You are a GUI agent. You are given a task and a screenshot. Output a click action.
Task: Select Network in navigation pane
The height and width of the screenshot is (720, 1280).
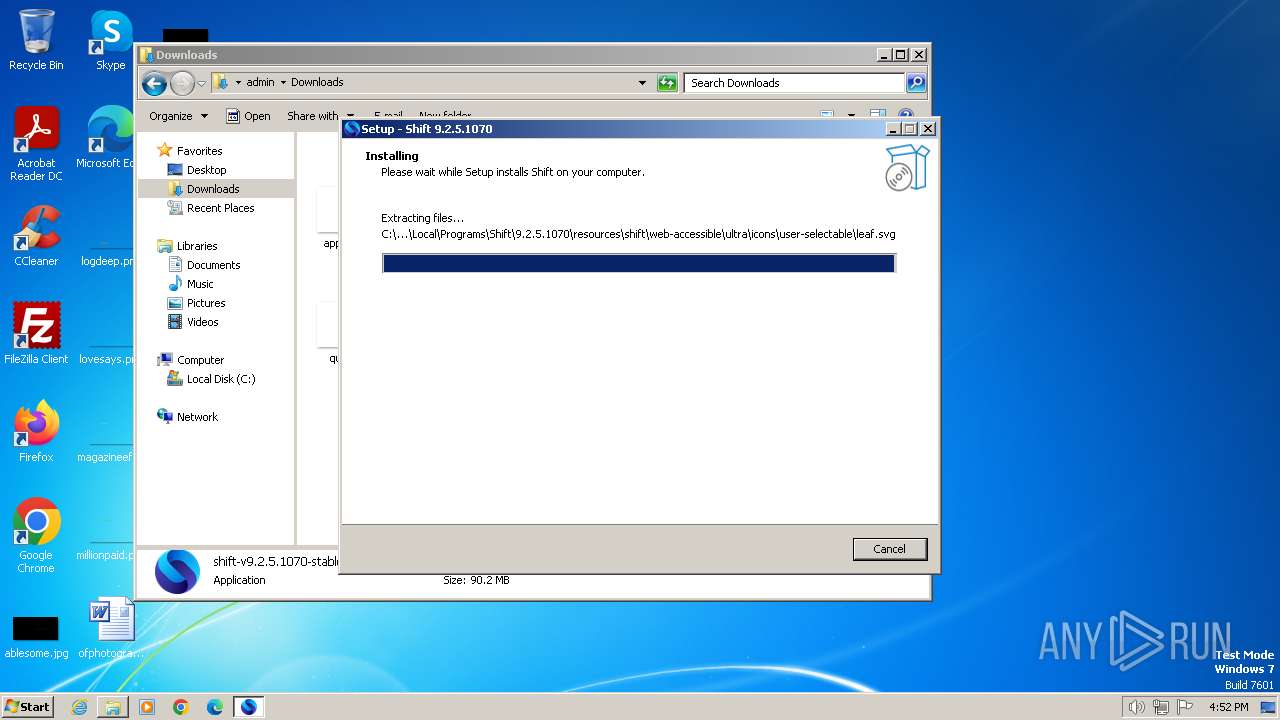pos(197,417)
